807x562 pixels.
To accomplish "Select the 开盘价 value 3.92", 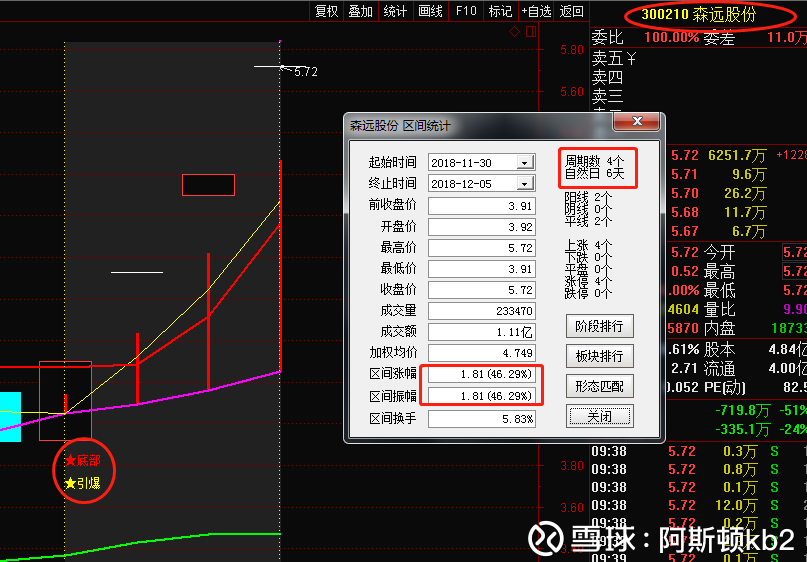I will coord(482,227).
